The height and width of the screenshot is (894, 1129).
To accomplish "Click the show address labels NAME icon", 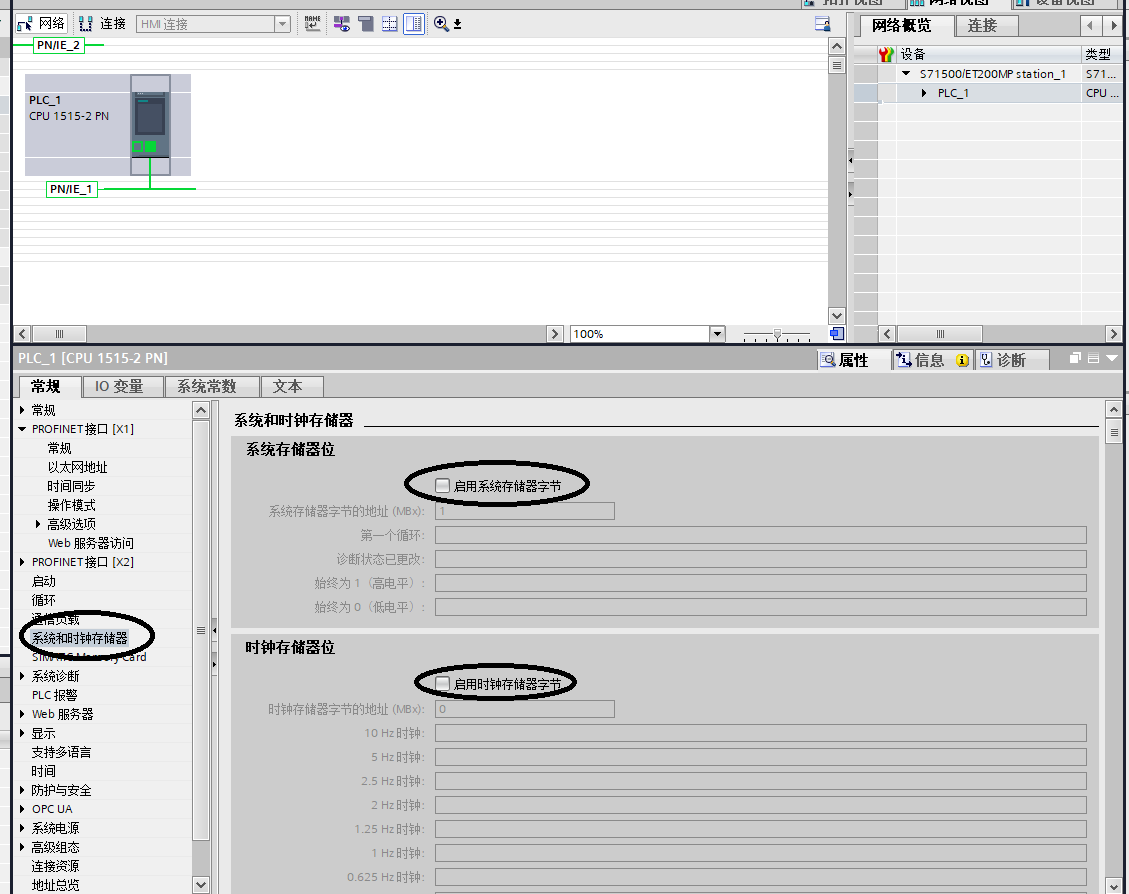I will point(313,24).
